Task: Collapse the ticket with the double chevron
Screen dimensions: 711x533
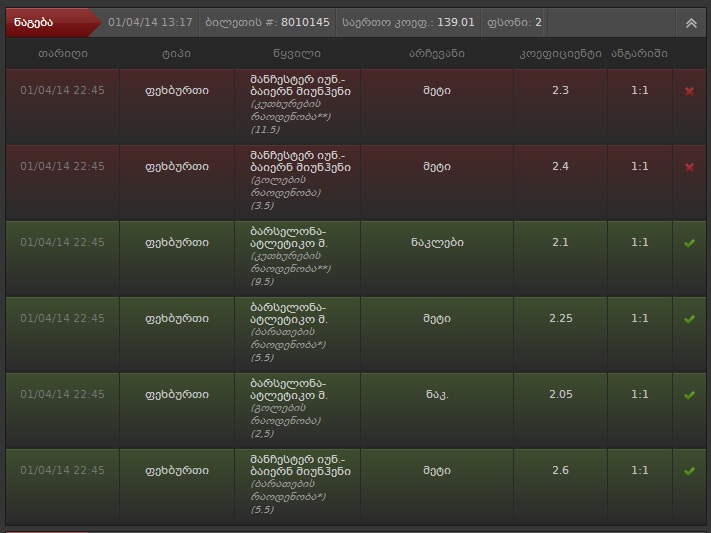Action: tap(691, 23)
